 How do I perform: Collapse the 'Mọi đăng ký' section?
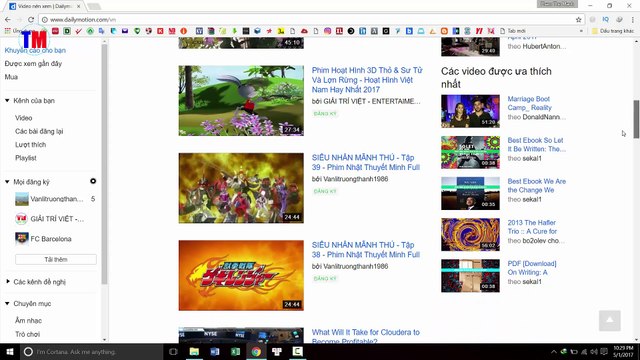(x=7, y=182)
